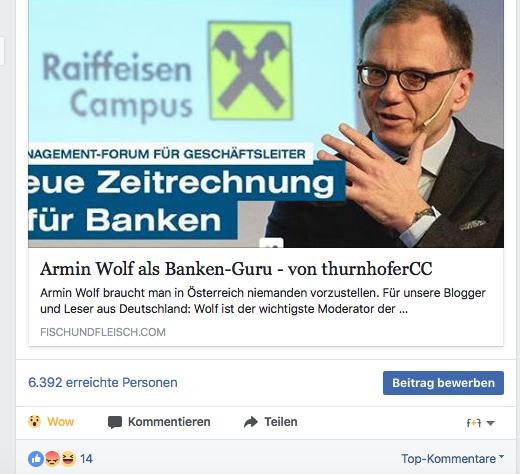
Task: Click the angry face reaction icon
Action: (52, 459)
